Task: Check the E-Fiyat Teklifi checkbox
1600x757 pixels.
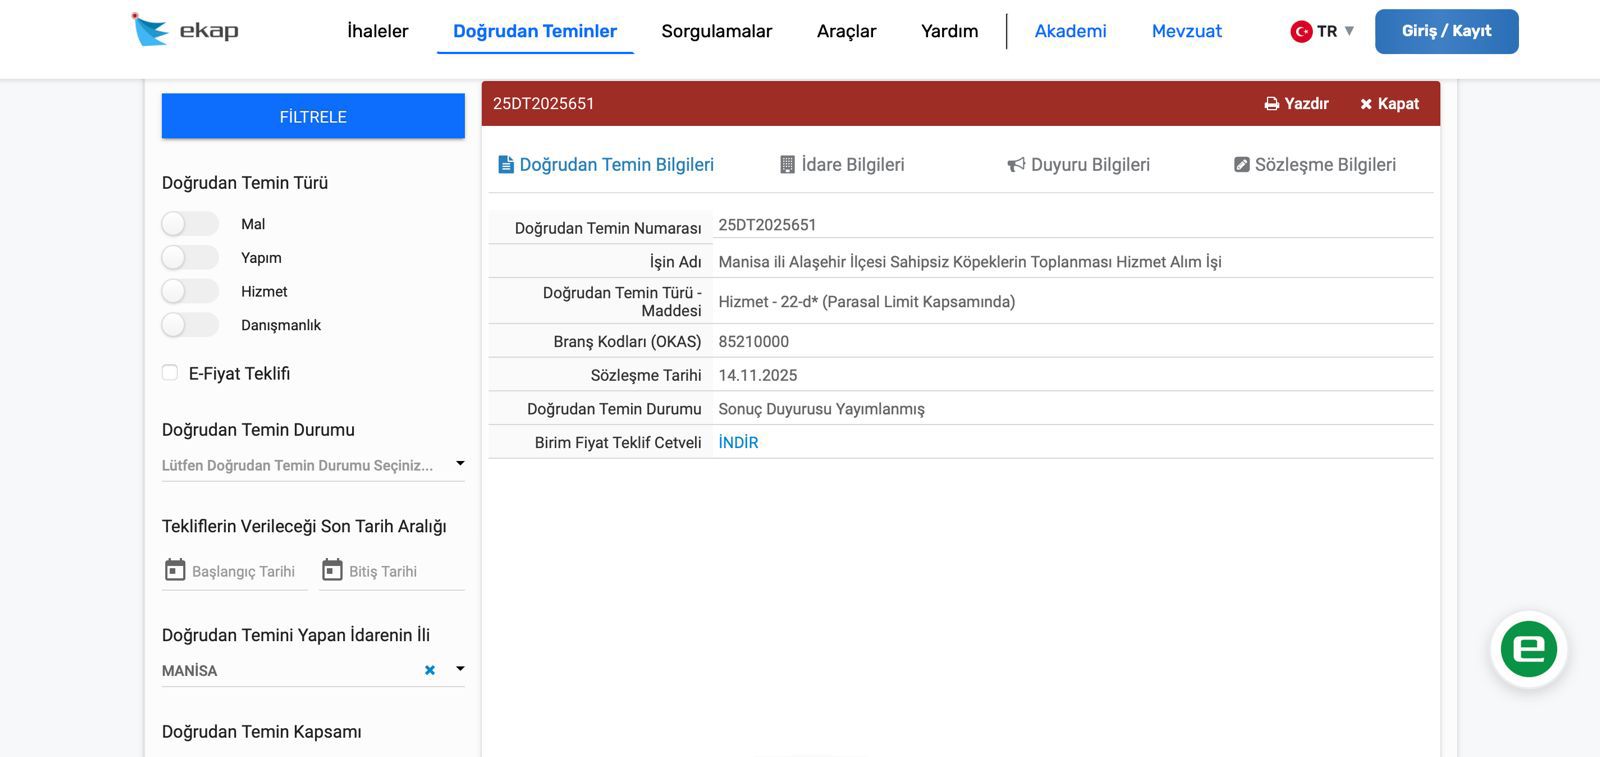Action: [170, 373]
